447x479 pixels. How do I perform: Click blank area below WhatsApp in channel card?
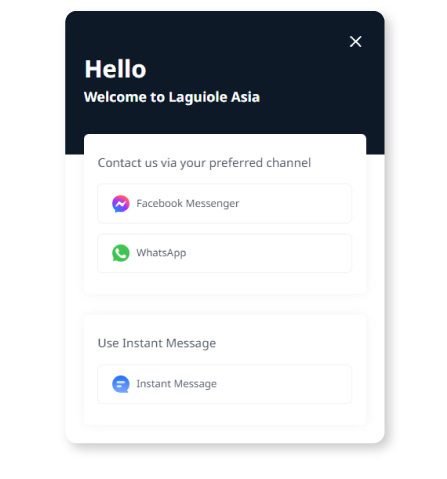point(224,283)
